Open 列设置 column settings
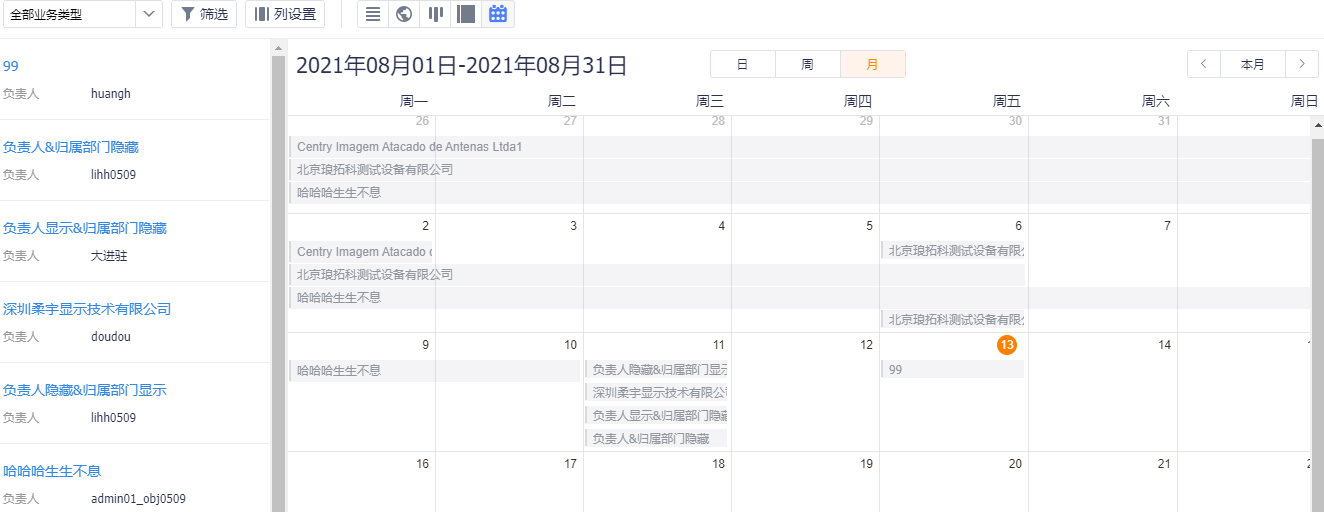This screenshot has height=512, width=1324. point(285,14)
